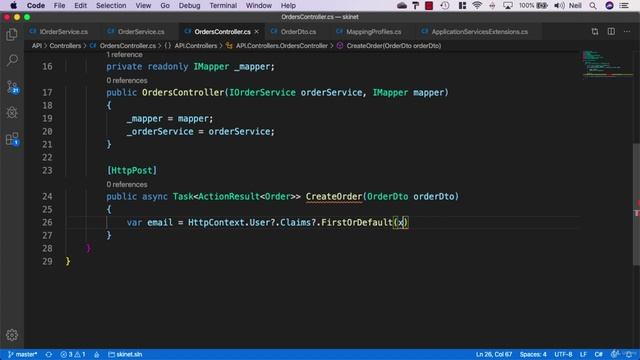
Task: Open the Manage gear at sidebar bottom
Action: click(12, 335)
